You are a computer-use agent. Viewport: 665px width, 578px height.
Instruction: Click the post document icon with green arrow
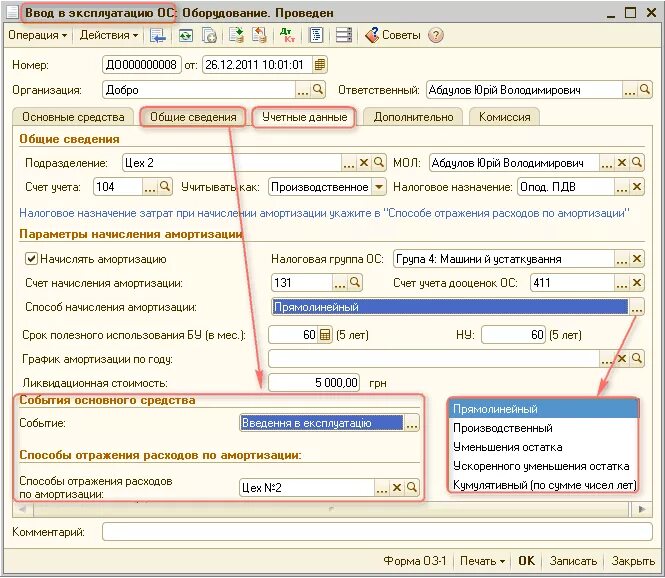coord(237,35)
